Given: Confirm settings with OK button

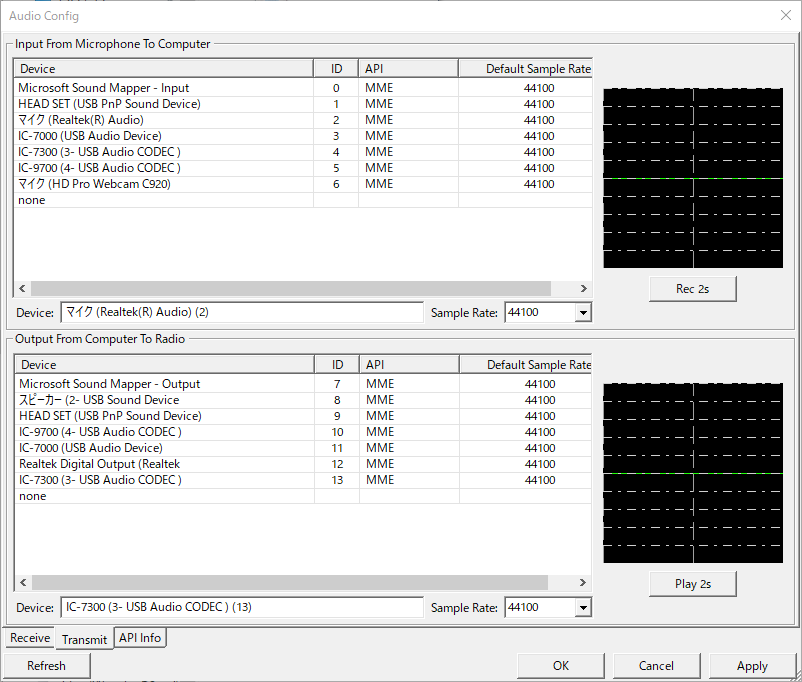Looking at the screenshot, I should coord(561,666).
